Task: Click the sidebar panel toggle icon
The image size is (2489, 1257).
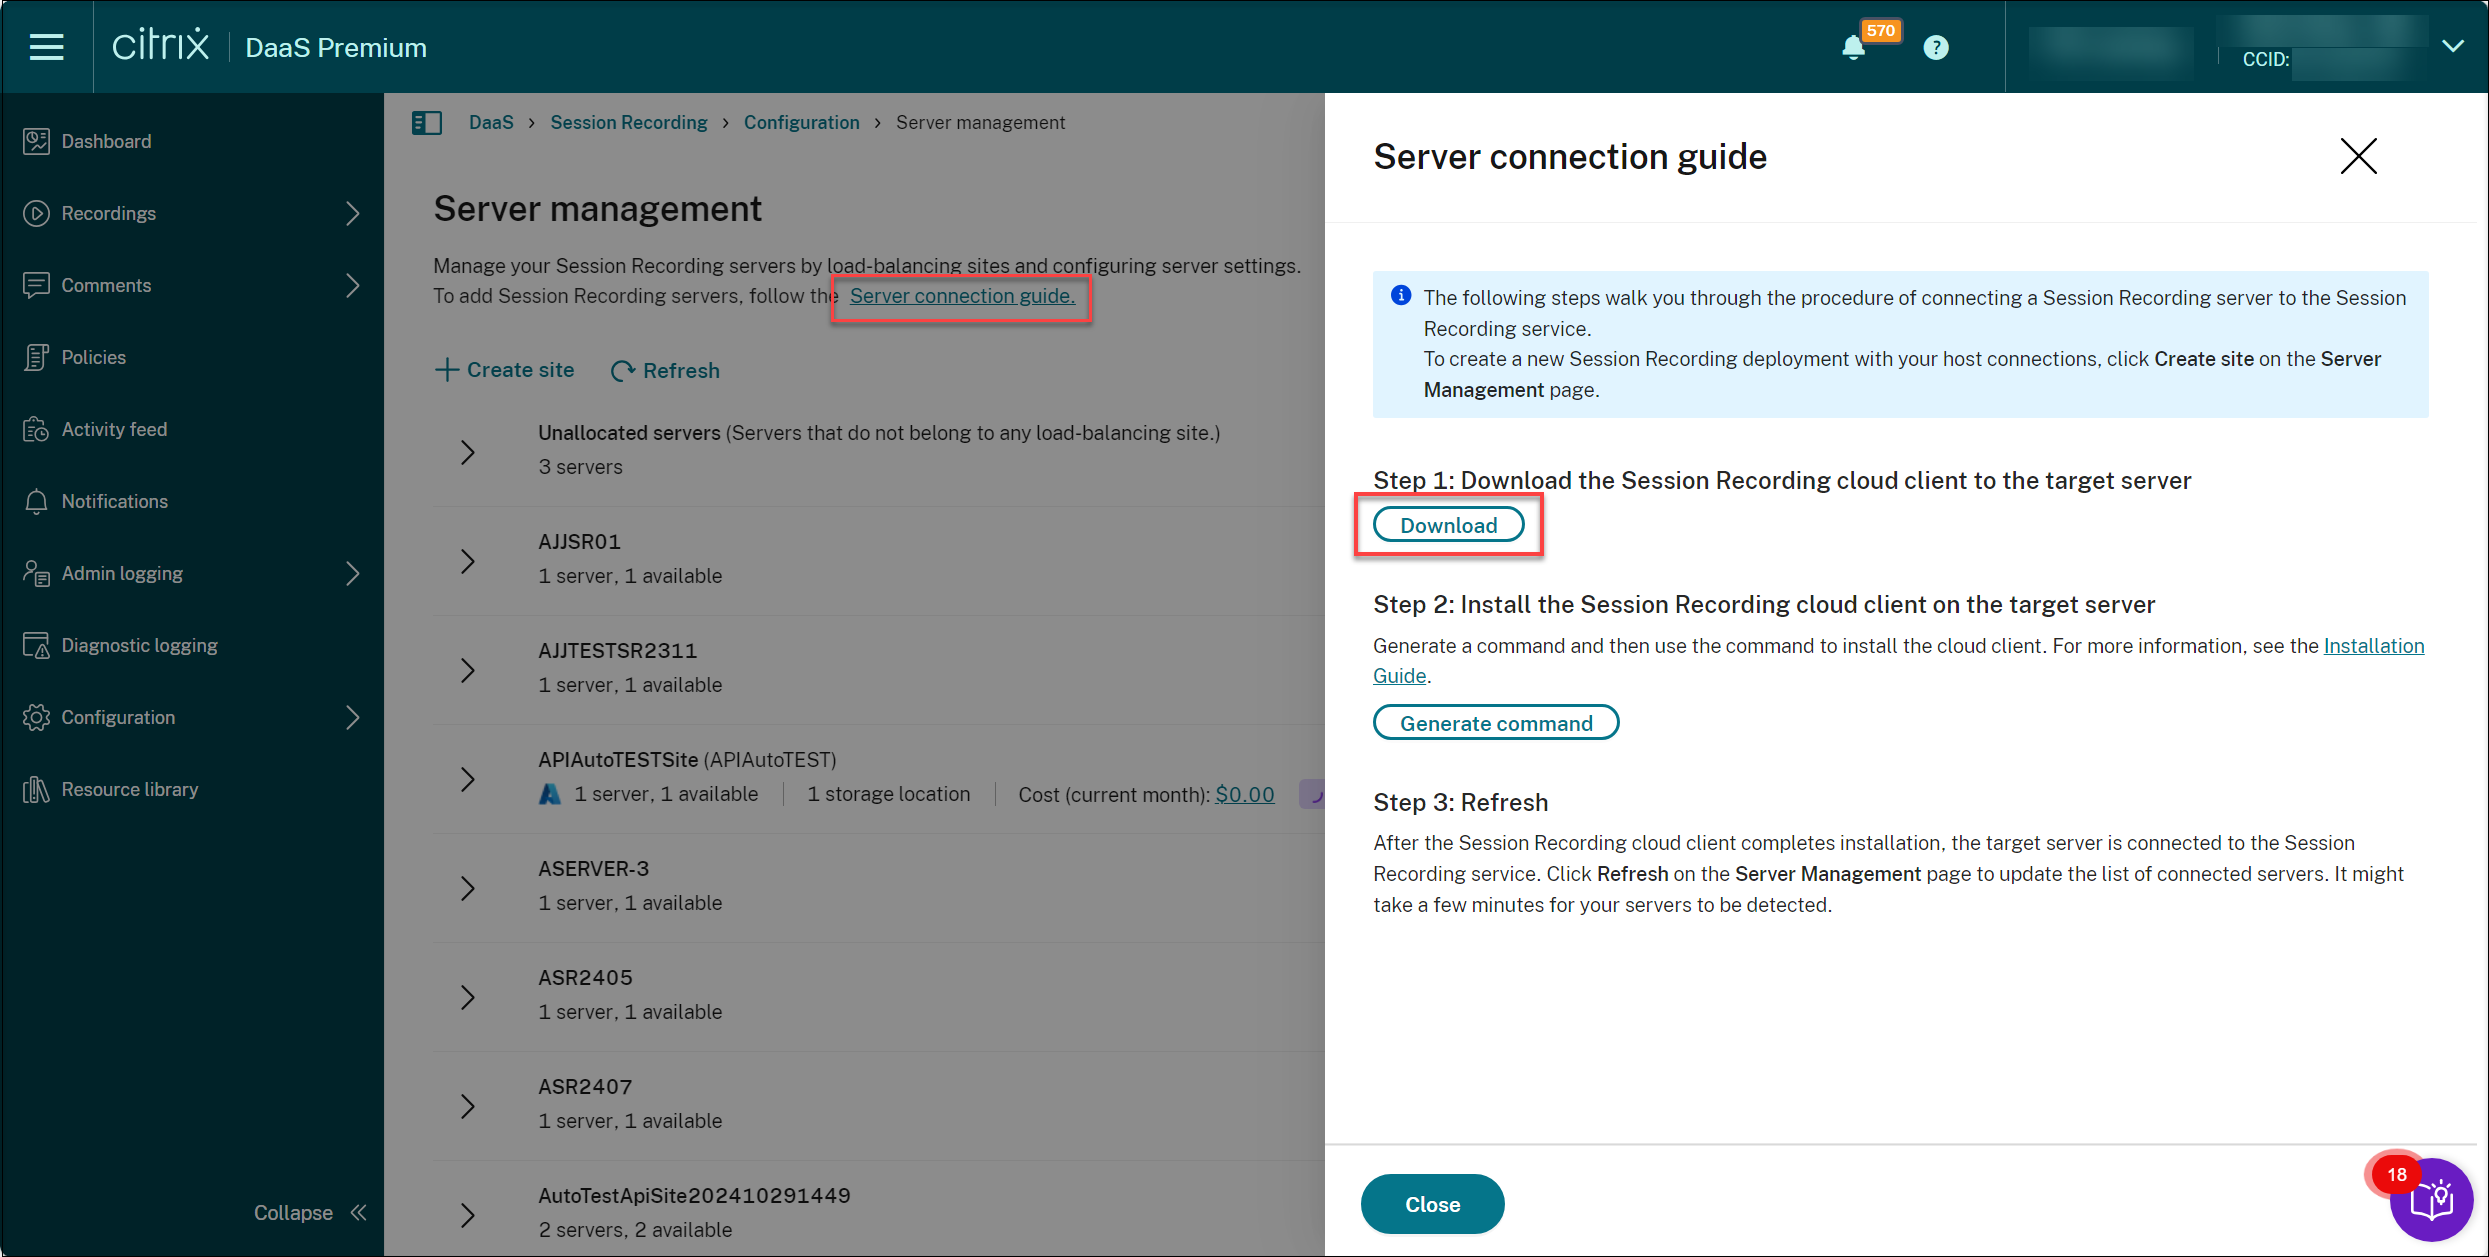Action: click(x=427, y=122)
